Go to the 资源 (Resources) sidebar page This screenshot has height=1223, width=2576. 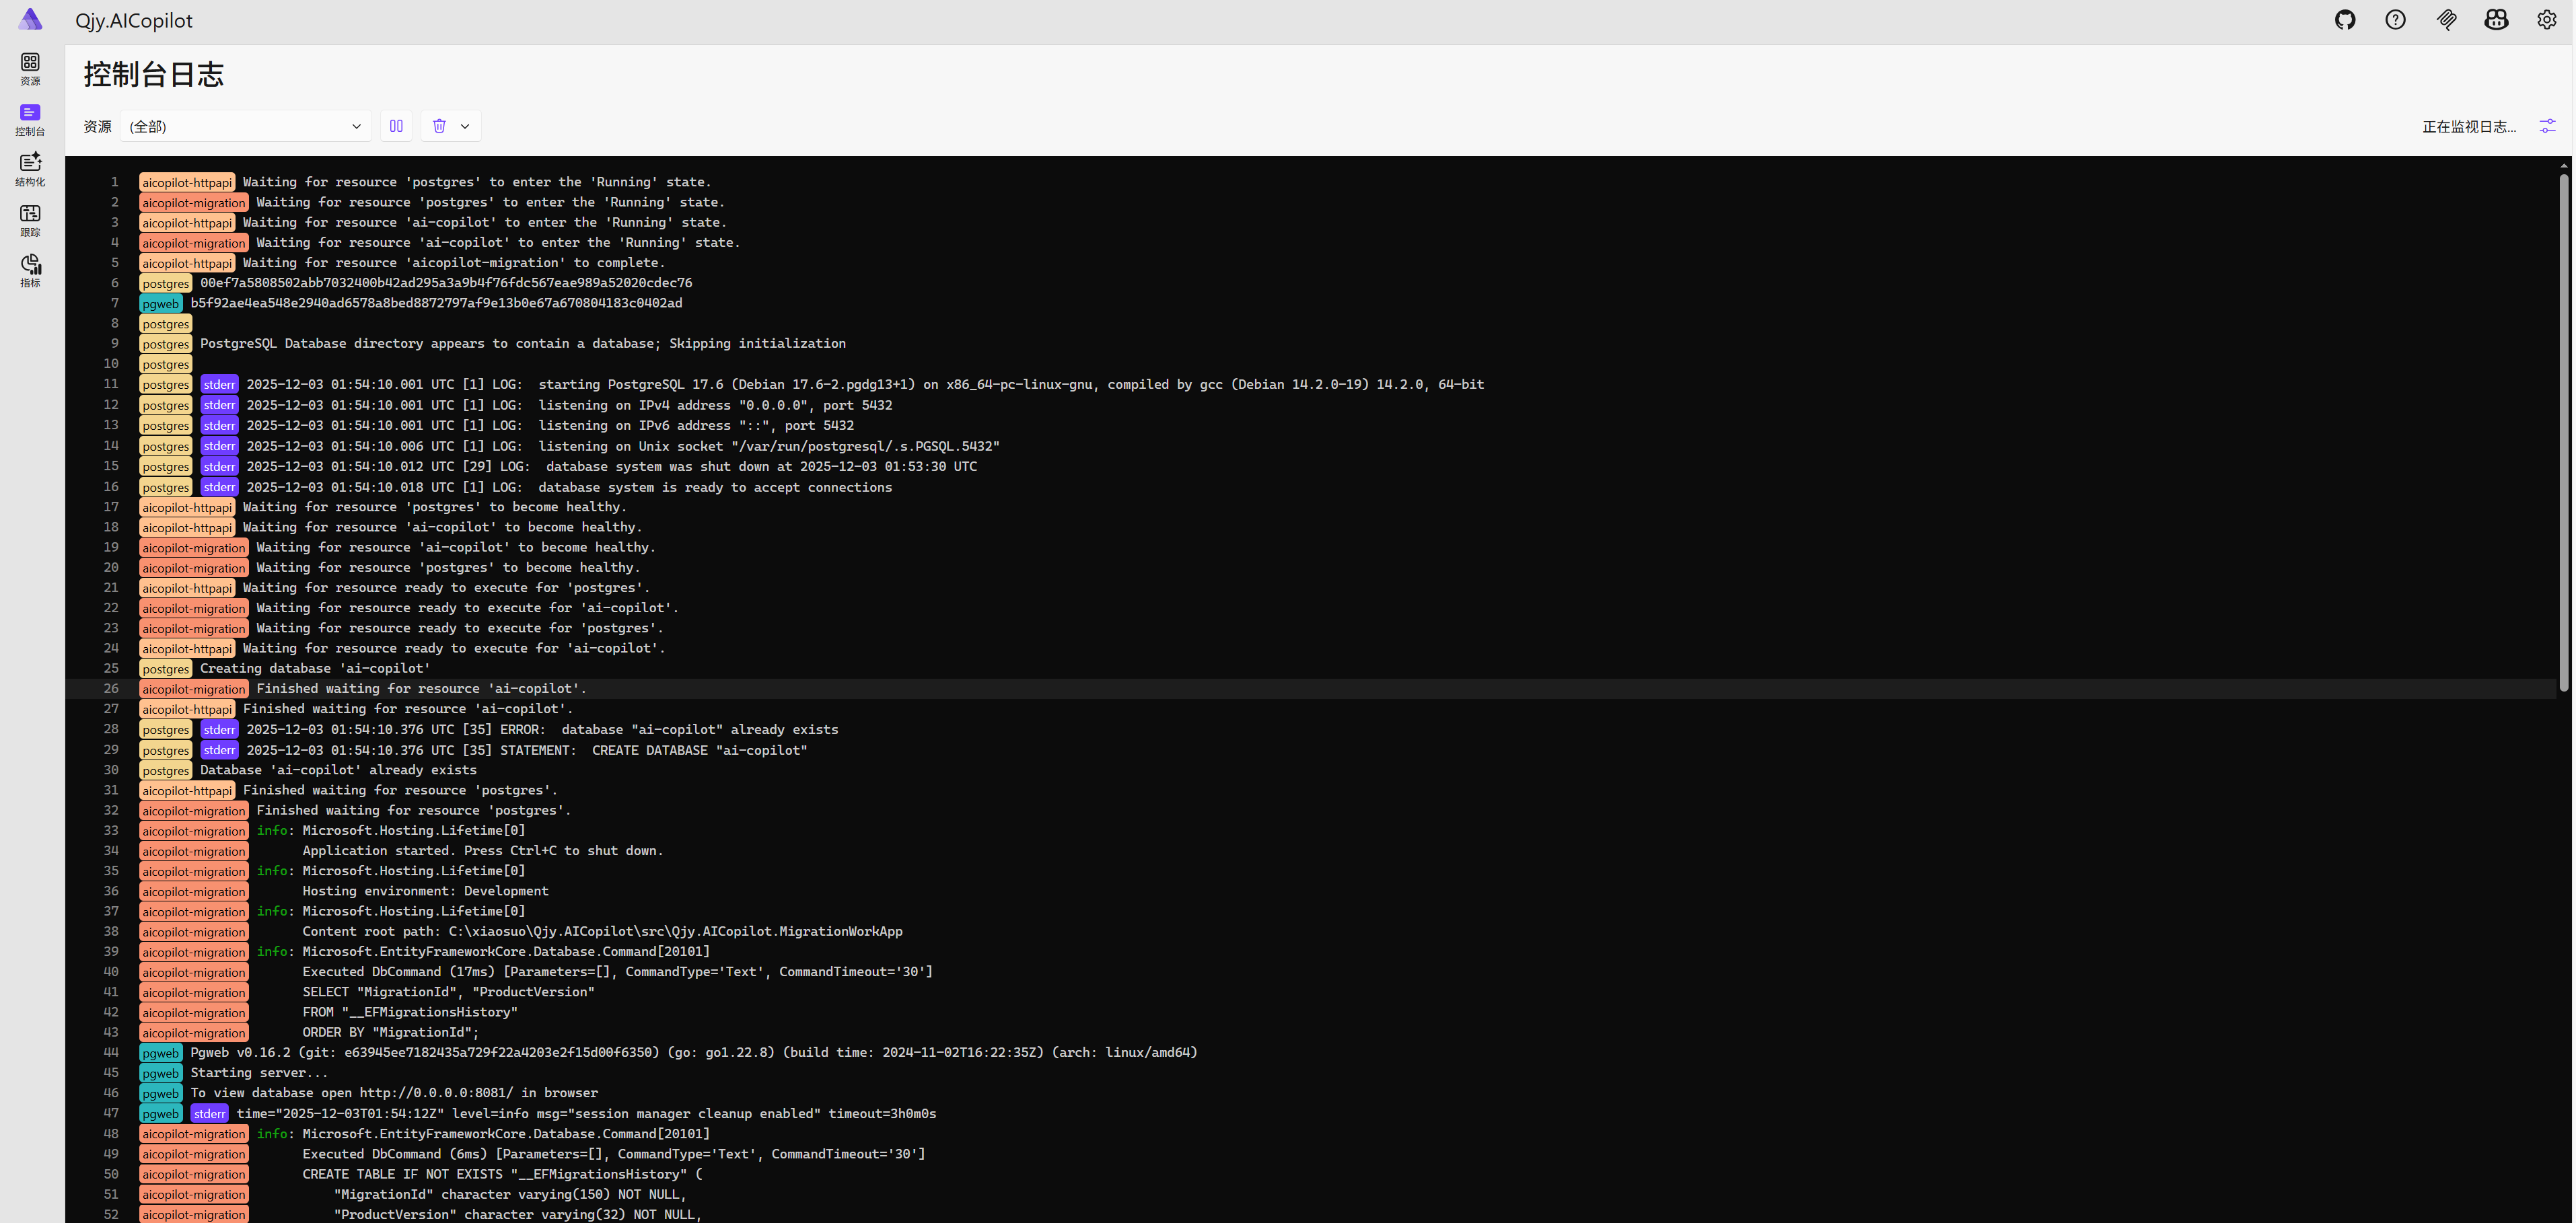[30, 69]
